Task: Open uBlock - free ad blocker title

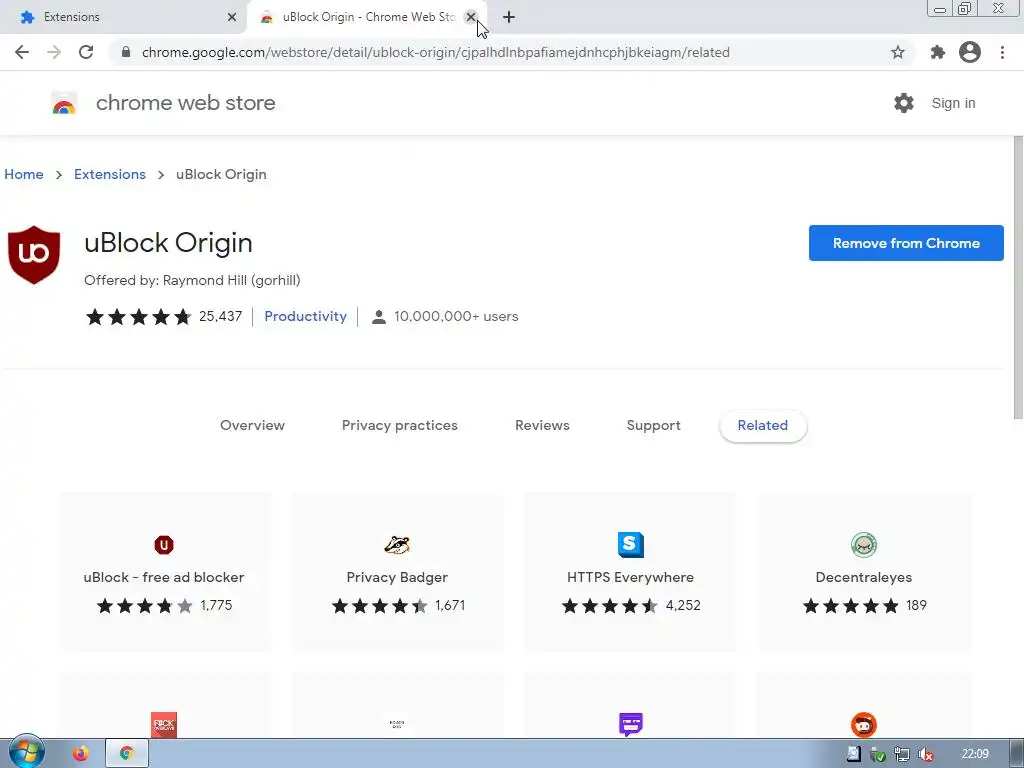Action: pos(164,577)
